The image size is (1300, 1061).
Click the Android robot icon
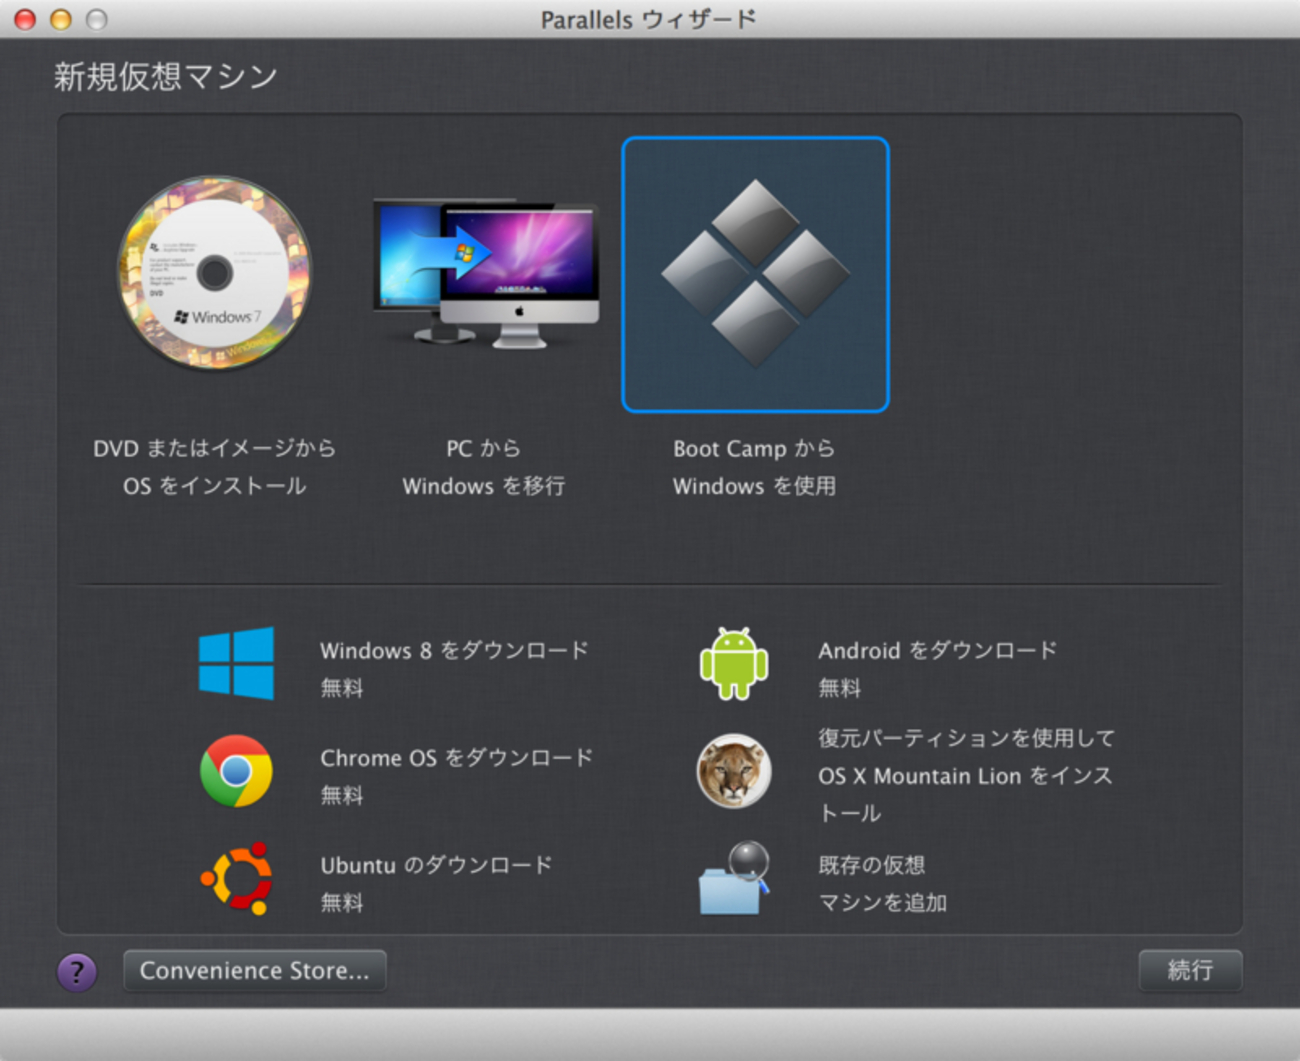coord(734,663)
